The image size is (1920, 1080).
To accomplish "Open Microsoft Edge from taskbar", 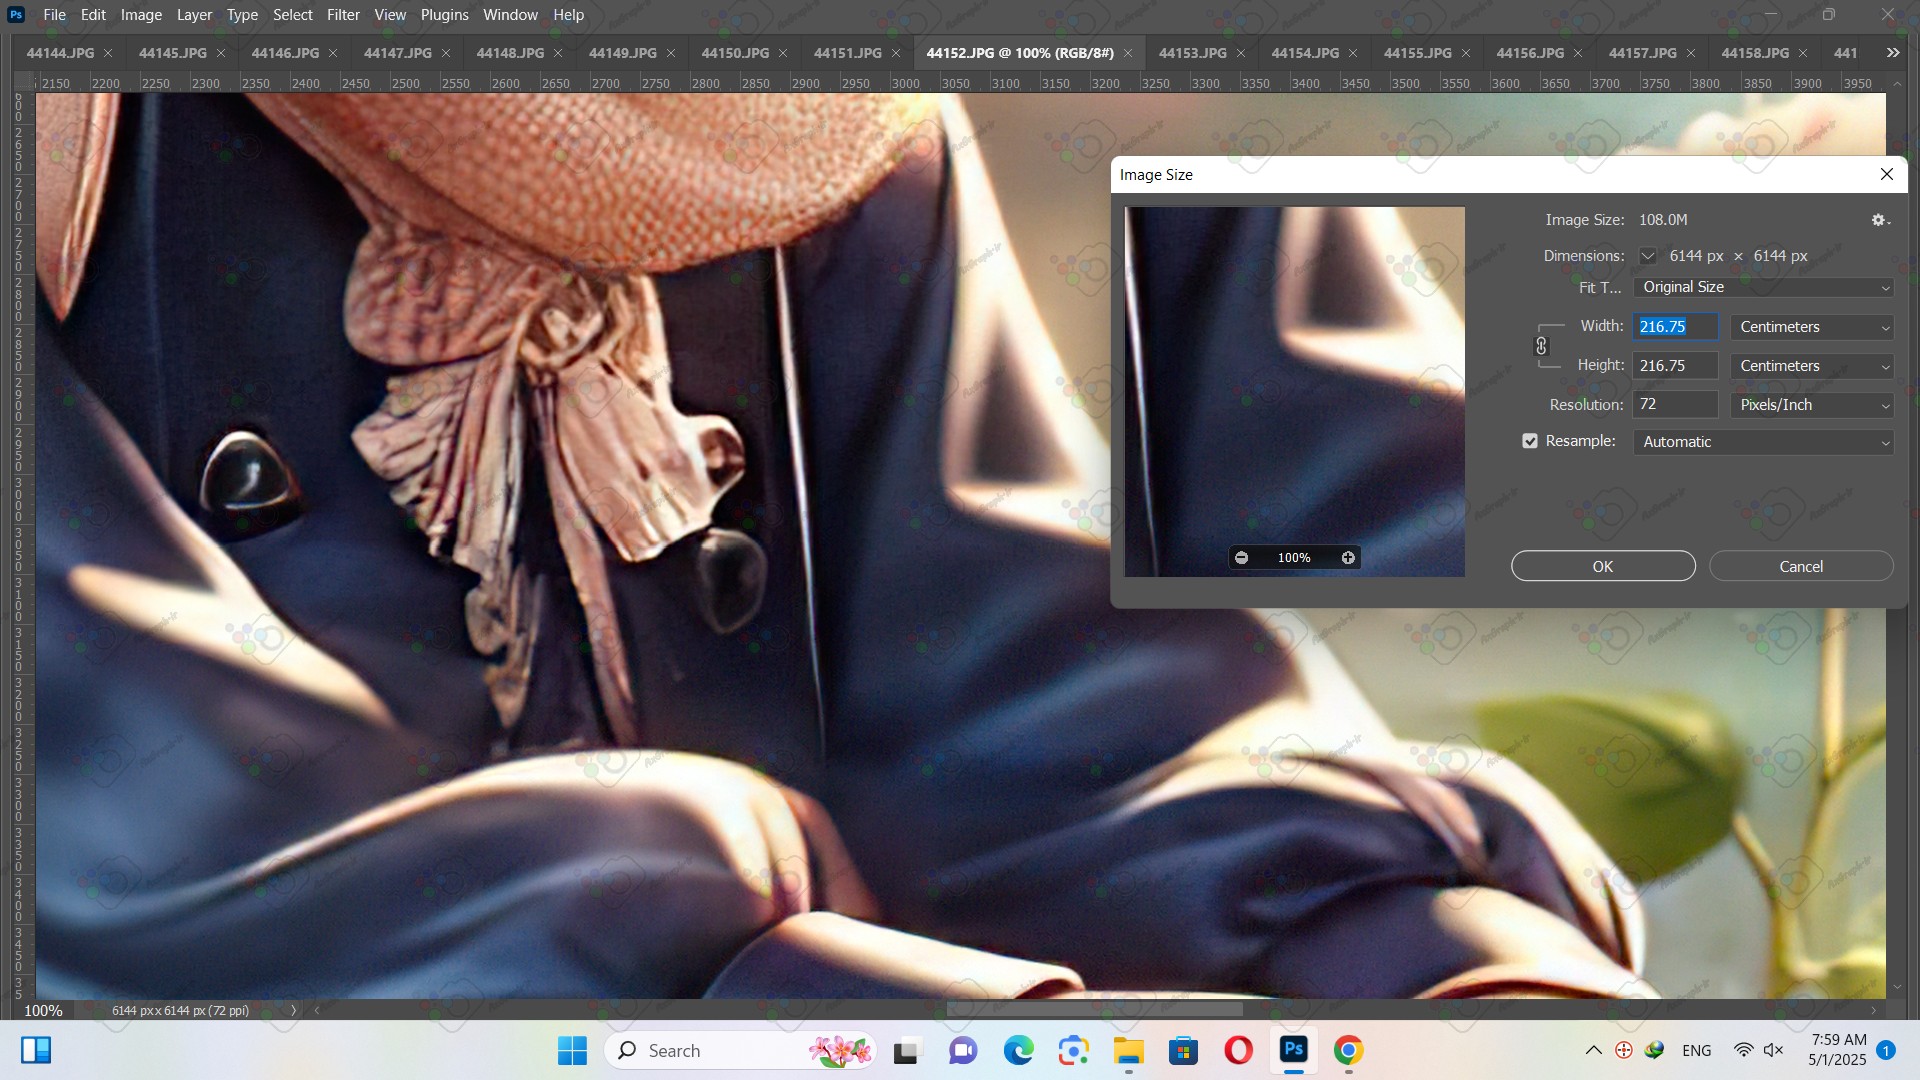I will point(1018,1050).
